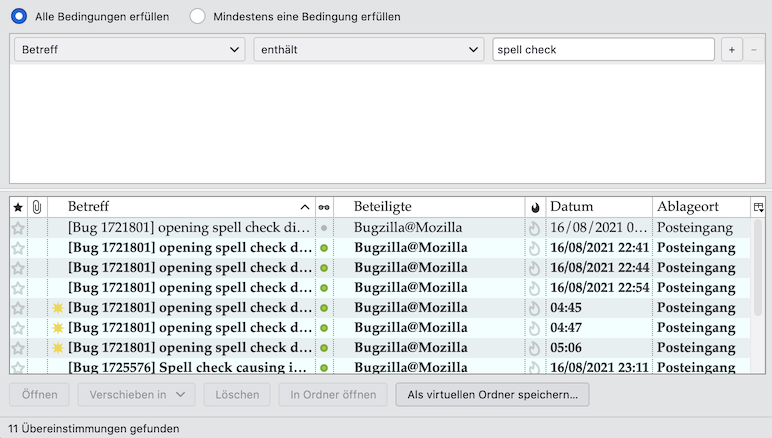
Task: Sort by the Beteiligte column header
Action: pyautogui.click(x=430, y=207)
